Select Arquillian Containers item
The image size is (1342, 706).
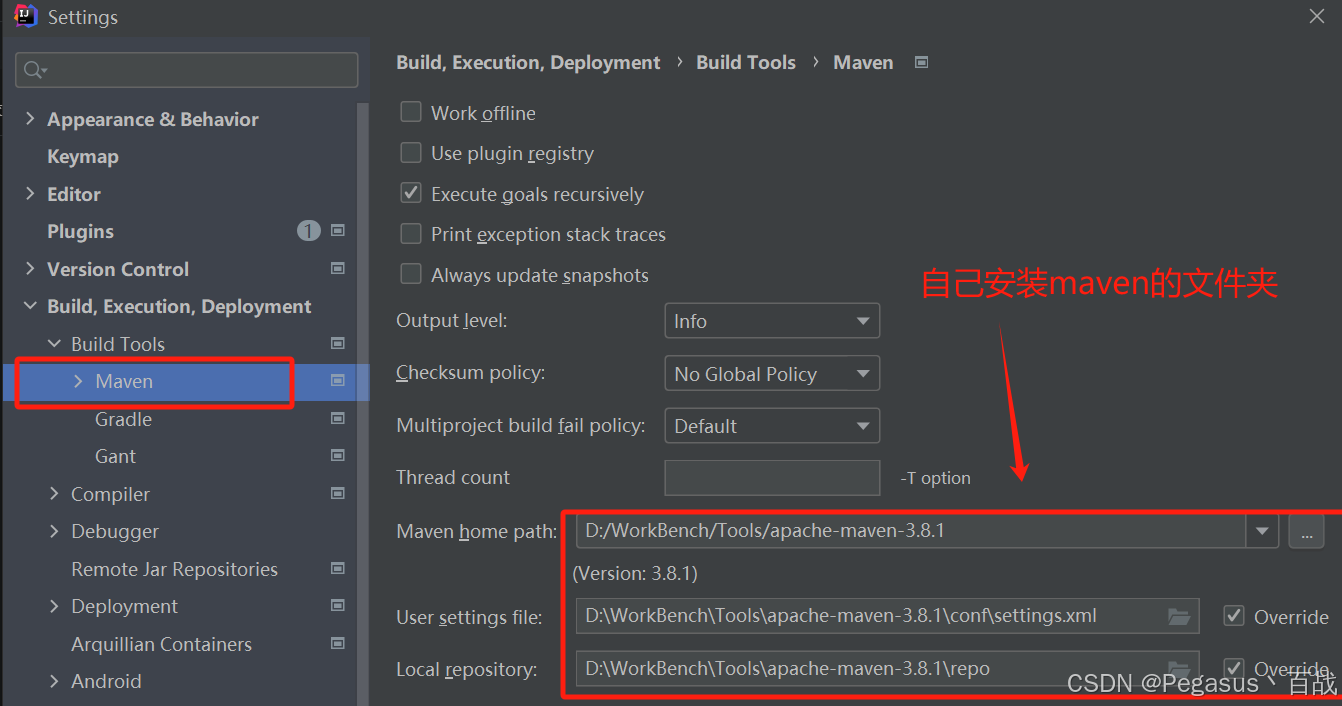(161, 644)
